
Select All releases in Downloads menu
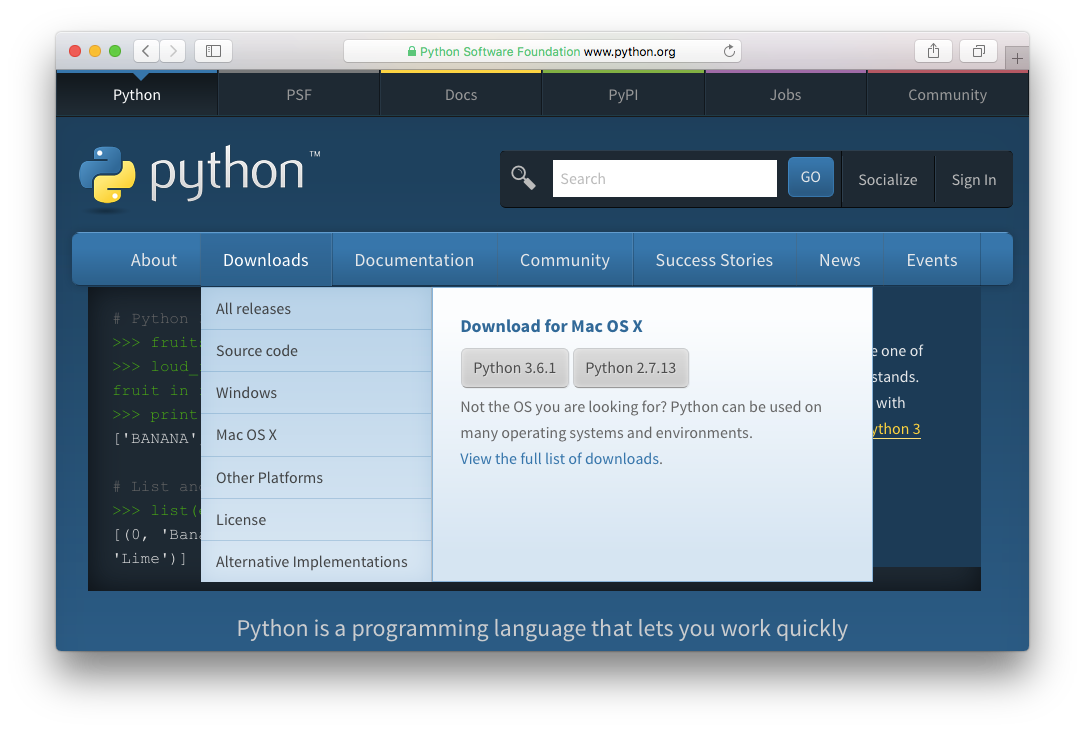tap(316, 309)
